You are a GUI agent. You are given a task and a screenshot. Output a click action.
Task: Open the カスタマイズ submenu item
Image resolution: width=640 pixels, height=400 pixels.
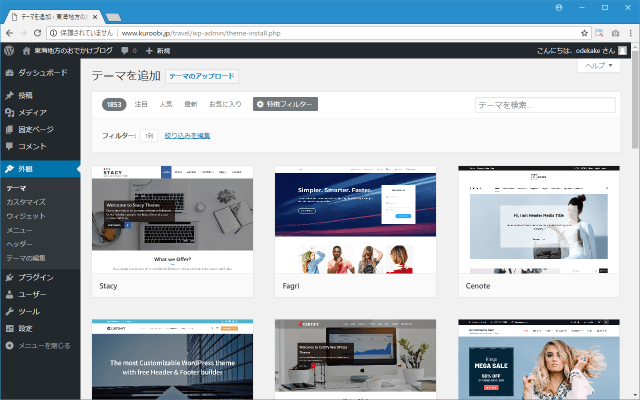tap(26, 202)
